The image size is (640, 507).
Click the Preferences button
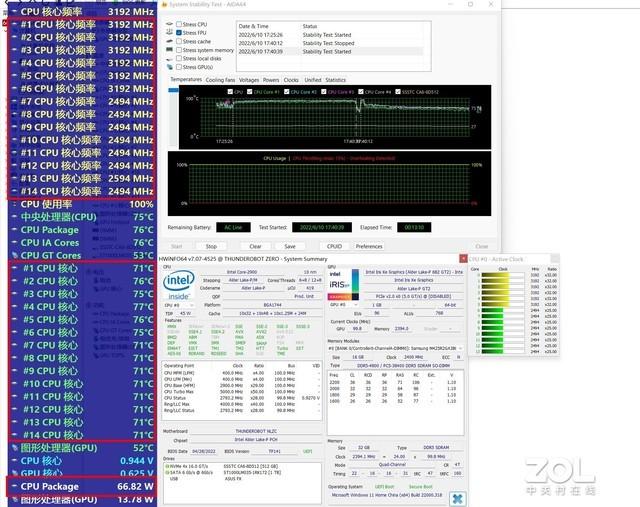click(369, 246)
